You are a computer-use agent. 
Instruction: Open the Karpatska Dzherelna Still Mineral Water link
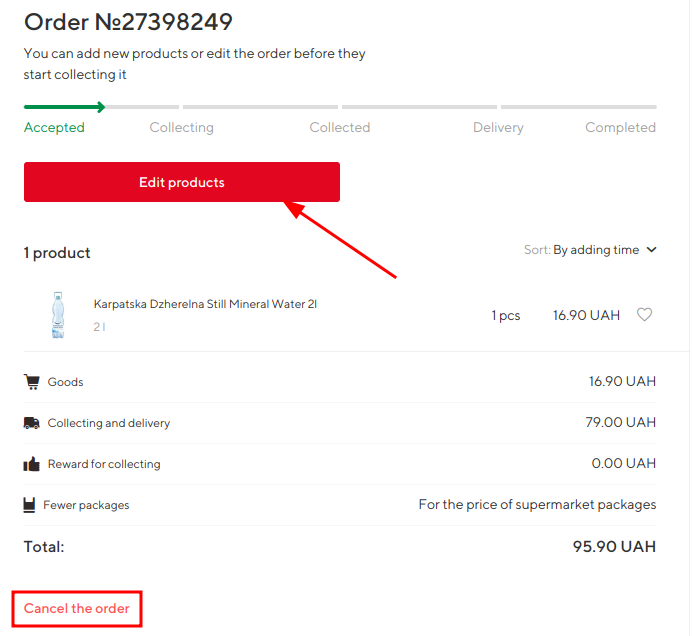pyautogui.click(x=205, y=304)
